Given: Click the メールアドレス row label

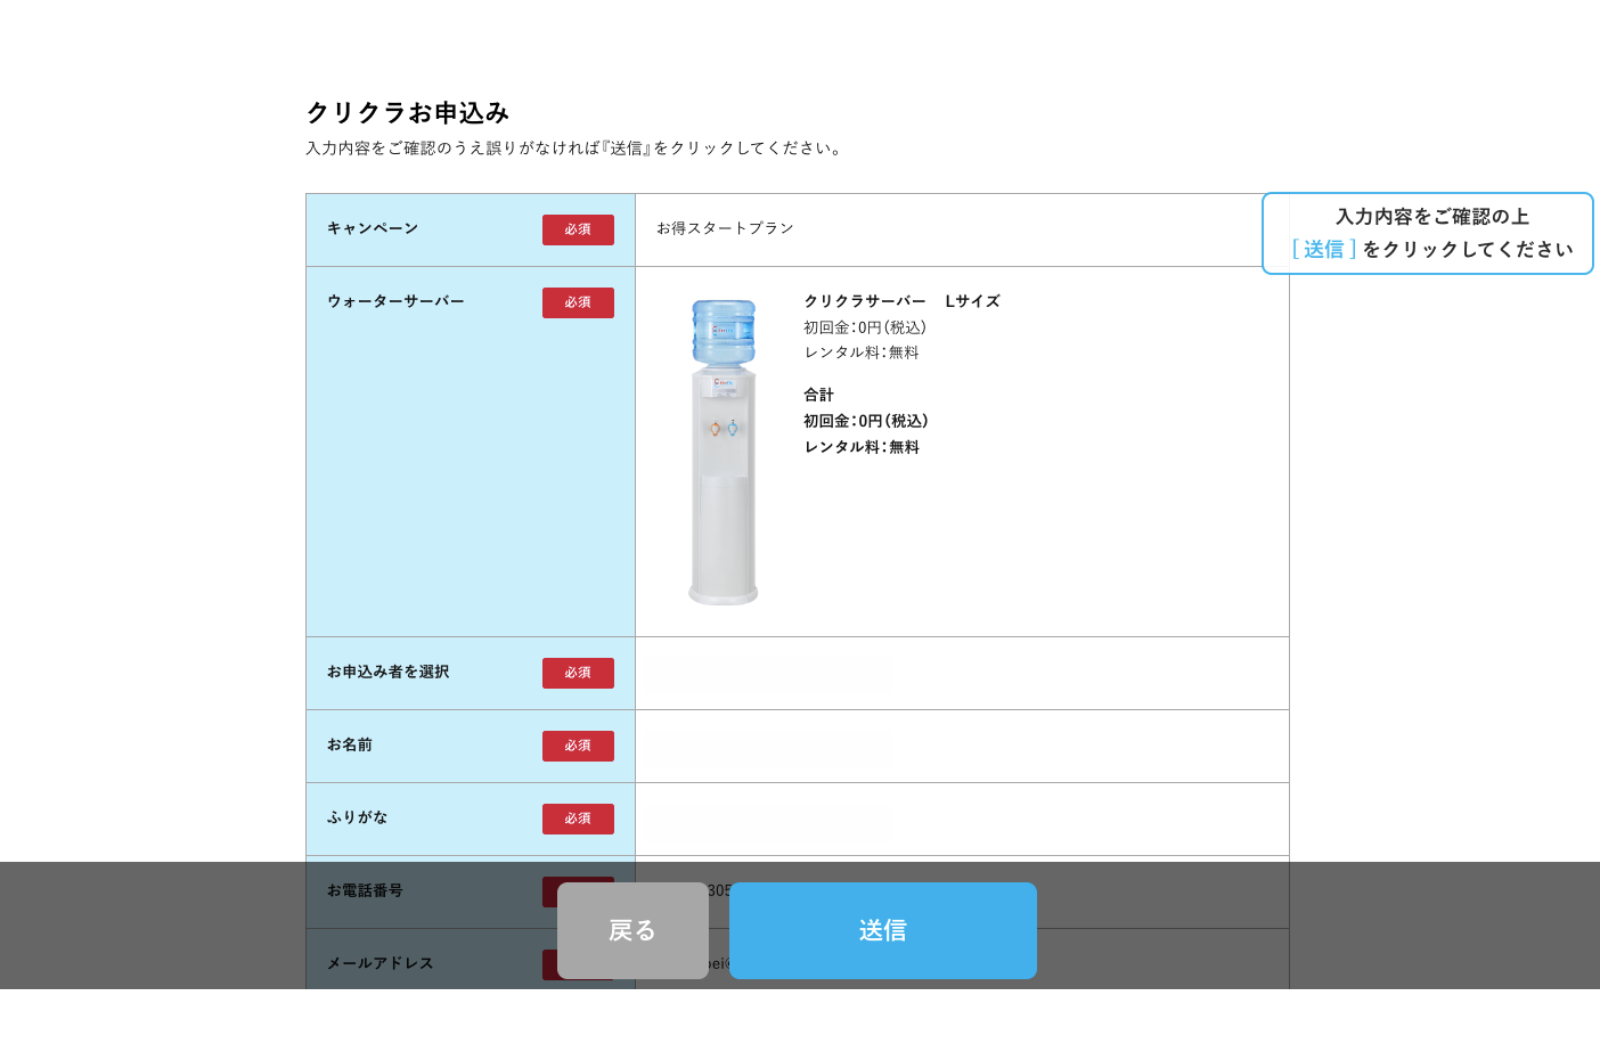Looking at the screenshot, I should coord(380,963).
